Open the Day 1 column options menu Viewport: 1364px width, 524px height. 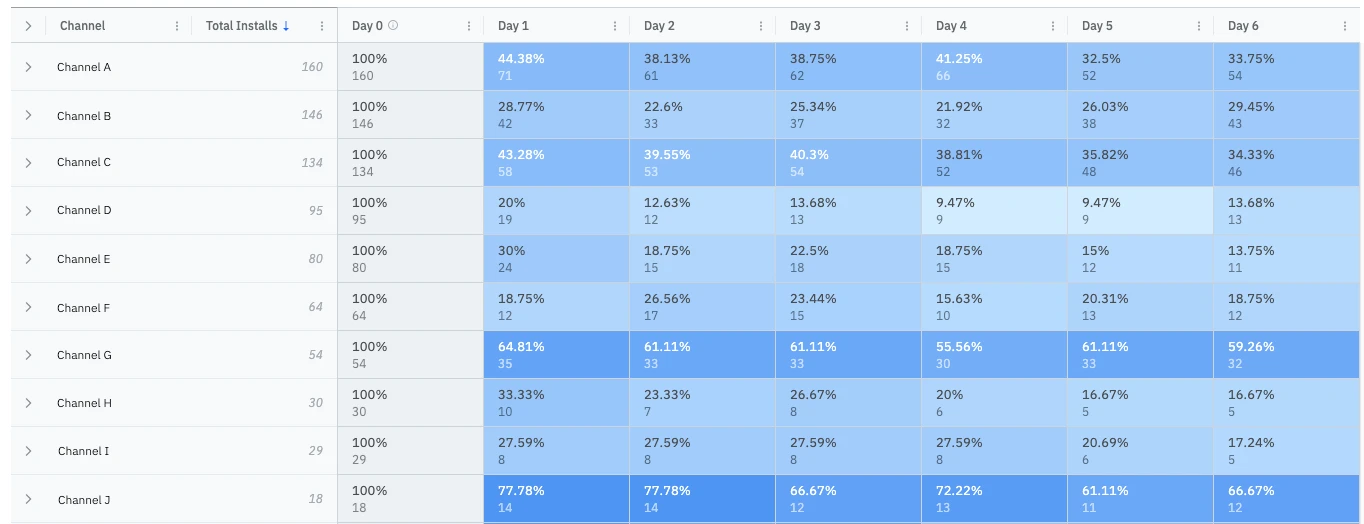pyautogui.click(x=615, y=26)
